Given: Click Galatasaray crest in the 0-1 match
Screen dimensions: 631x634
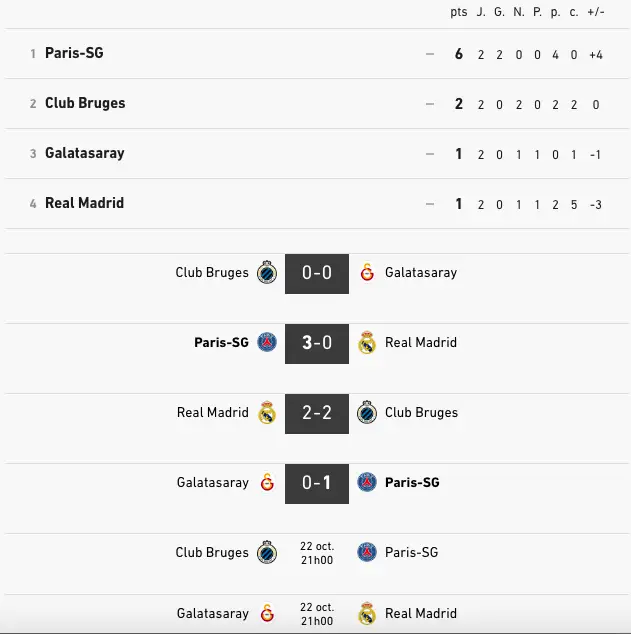Looking at the screenshot, I should tap(267, 482).
